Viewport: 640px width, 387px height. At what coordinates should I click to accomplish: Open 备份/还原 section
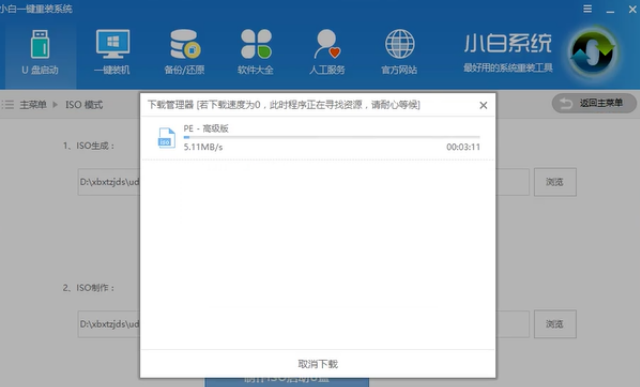[x=184, y=52]
